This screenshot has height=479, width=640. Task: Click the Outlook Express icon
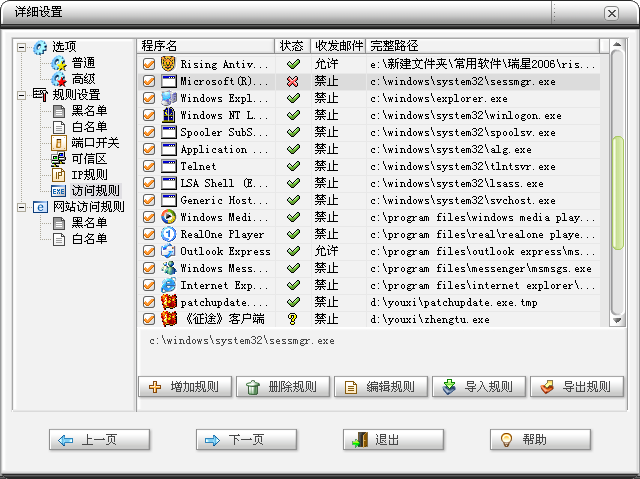[168, 251]
